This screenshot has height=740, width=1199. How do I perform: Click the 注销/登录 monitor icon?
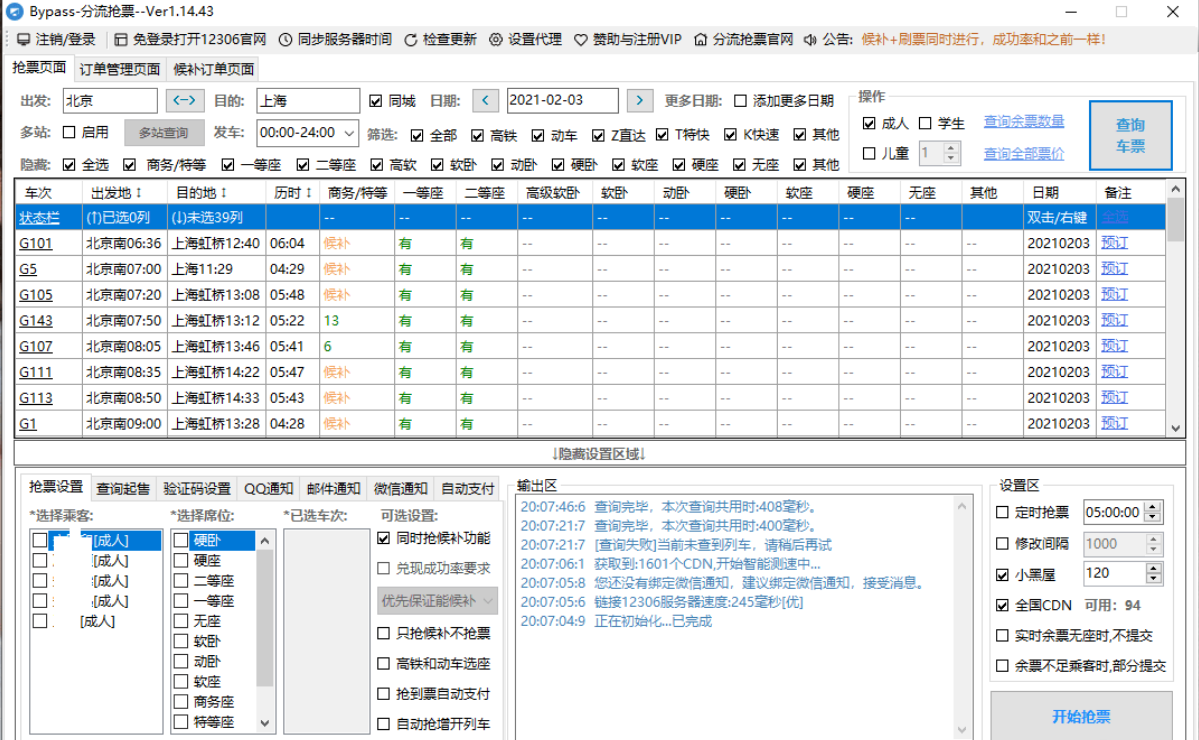[x=22, y=41]
